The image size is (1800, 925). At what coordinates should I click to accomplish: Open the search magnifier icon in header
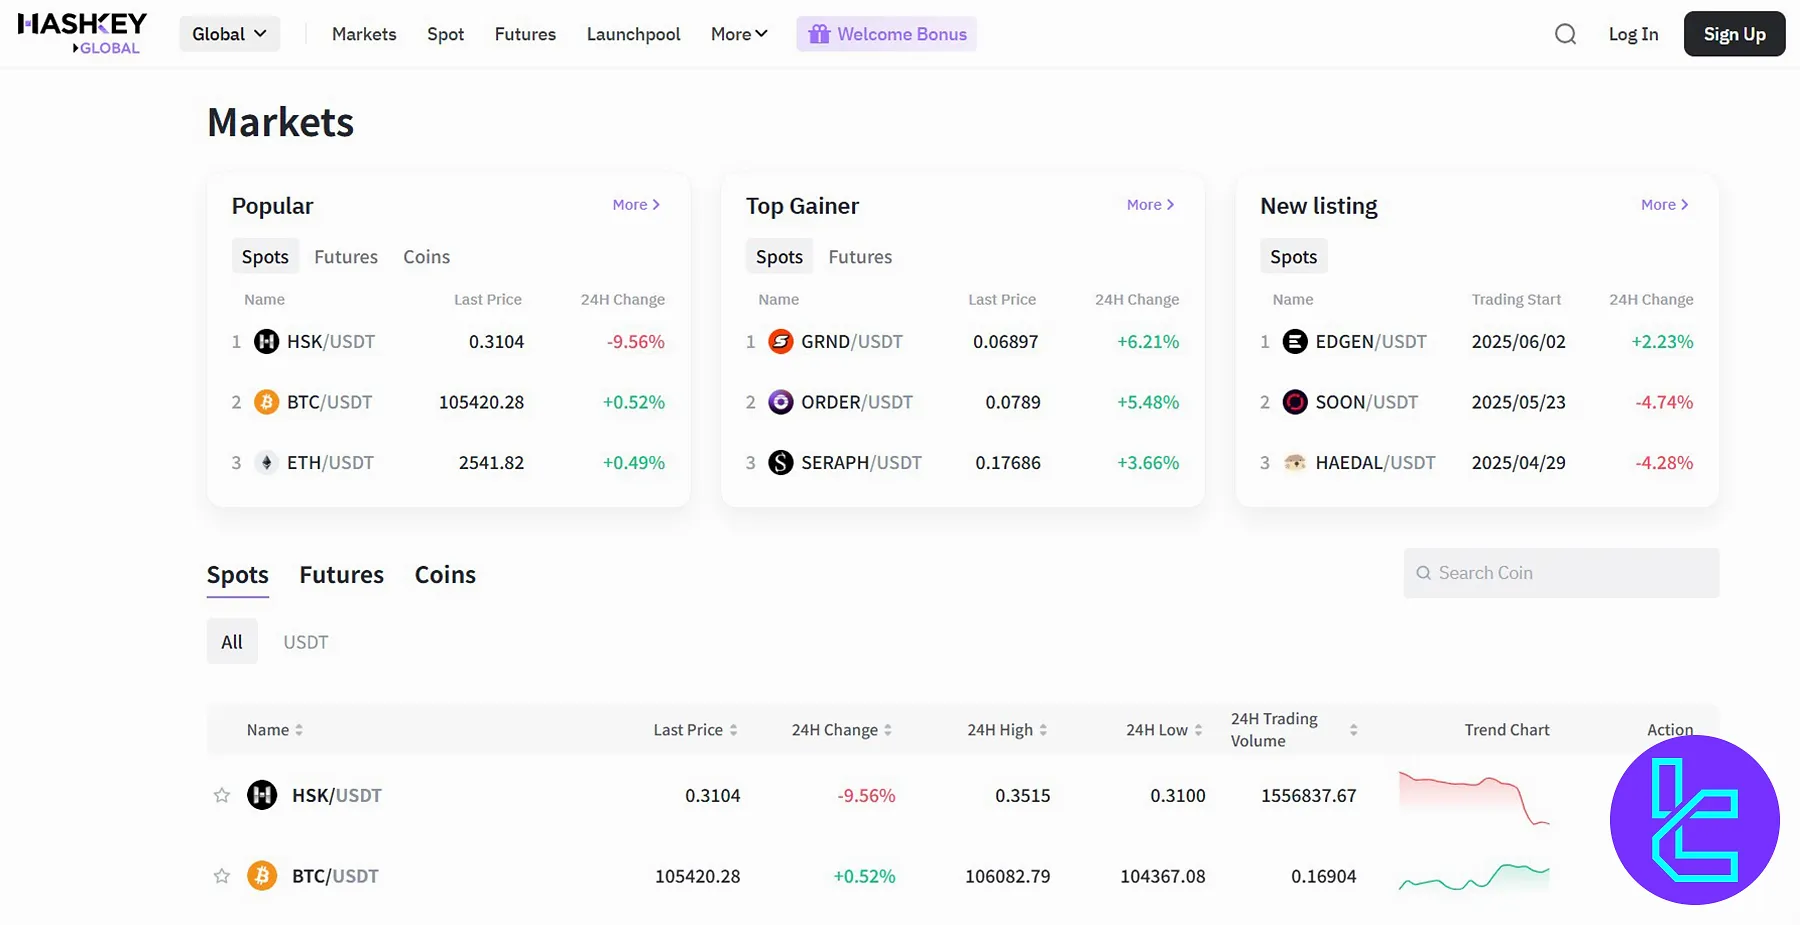(x=1565, y=34)
